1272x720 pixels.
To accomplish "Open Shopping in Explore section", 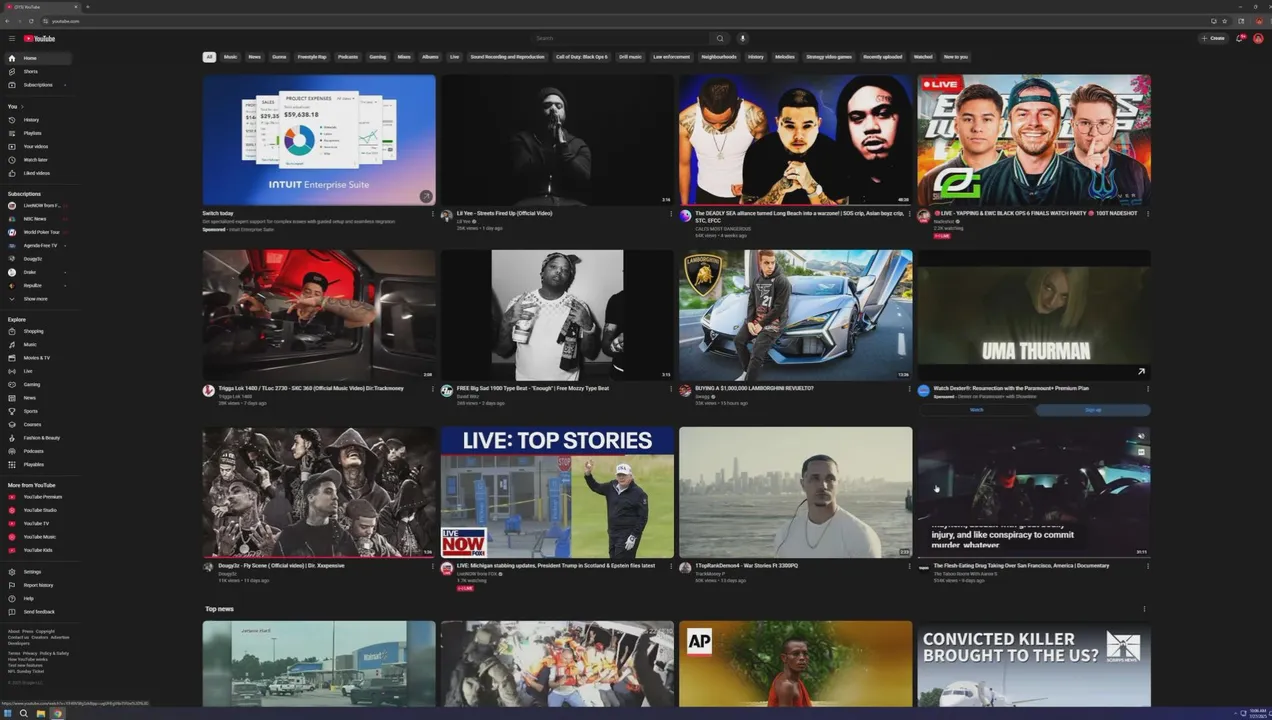I will 38,331.
